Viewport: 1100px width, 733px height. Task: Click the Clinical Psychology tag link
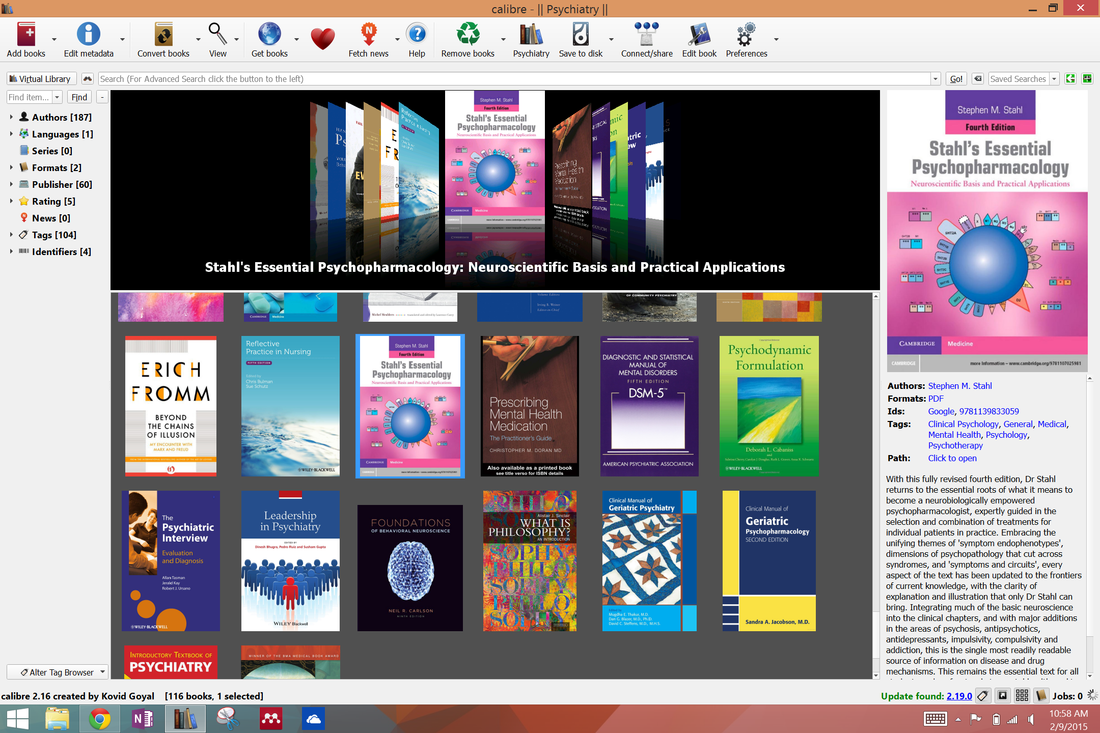tap(963, 424)
